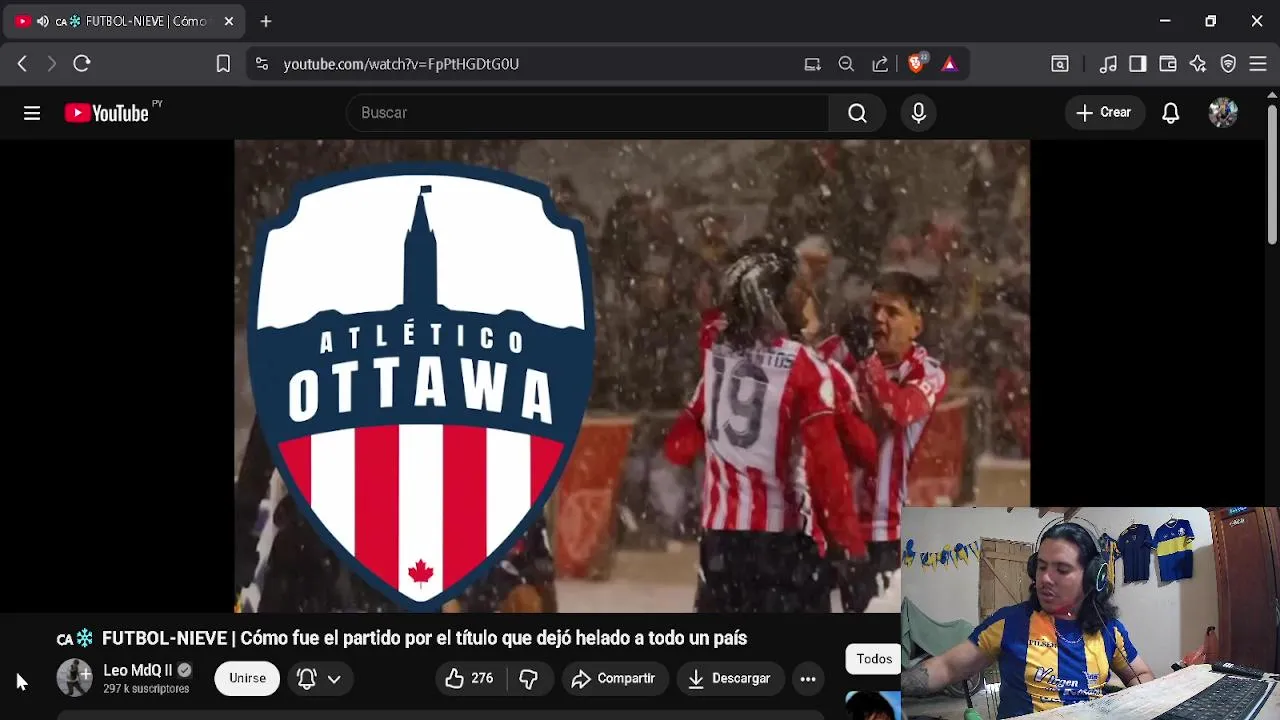Open the YouTube notifications bell
Viewport: 1280px width, 720px height.
[x=1171, y=113]
